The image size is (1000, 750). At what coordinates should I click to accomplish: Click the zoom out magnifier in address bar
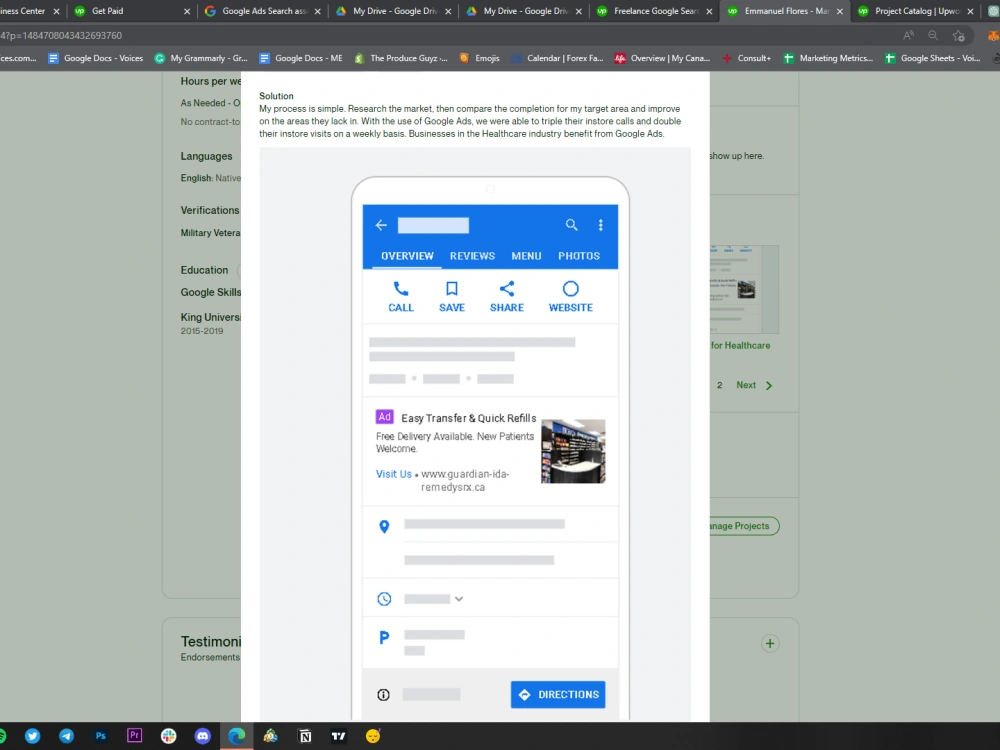(933, 36)
